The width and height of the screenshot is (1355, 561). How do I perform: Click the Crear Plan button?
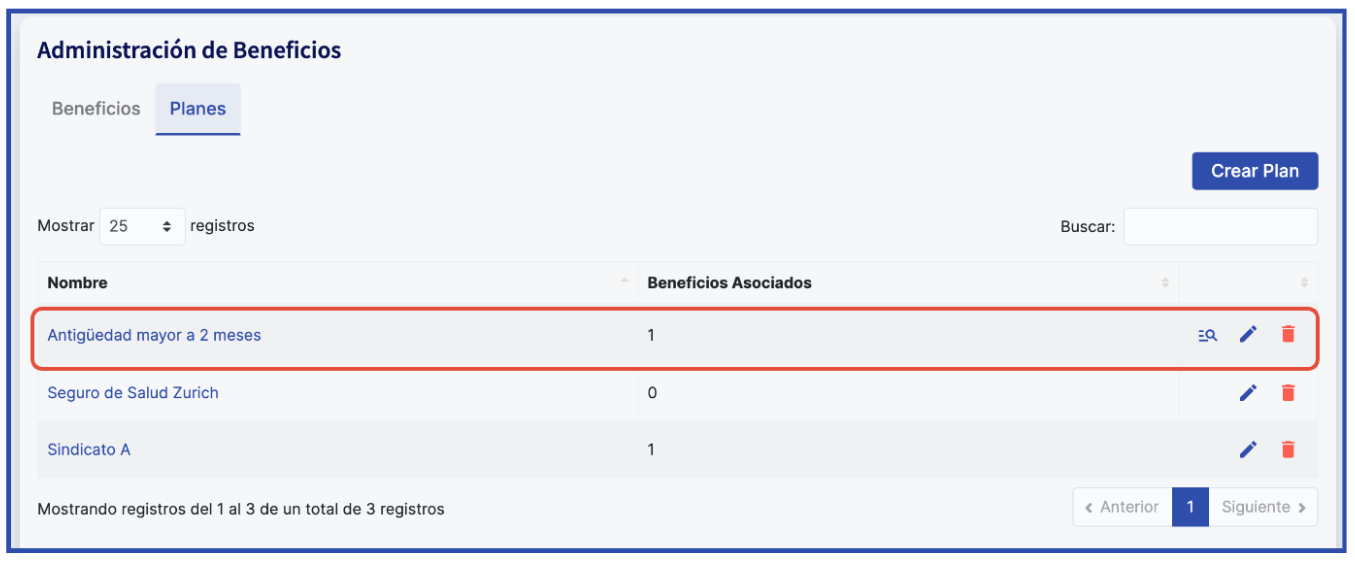tap(1254, 171)
